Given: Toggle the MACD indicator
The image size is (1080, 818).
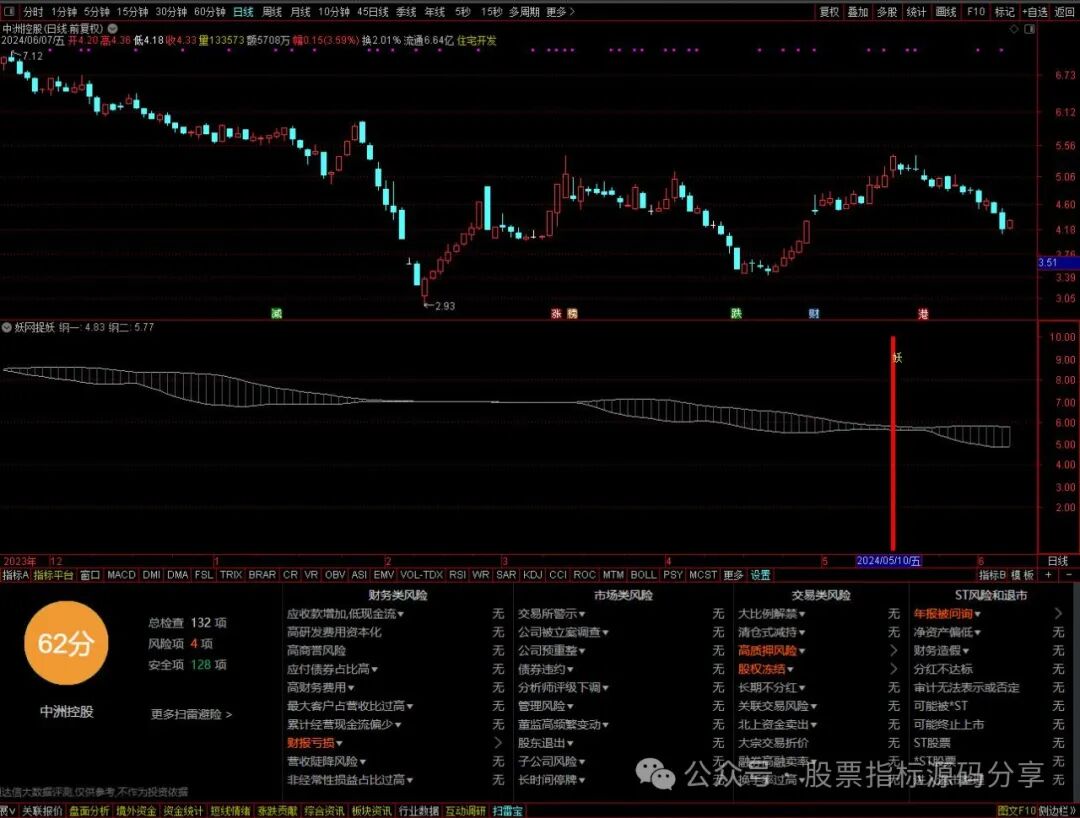Looking at the screenshot, I should 121,574.
